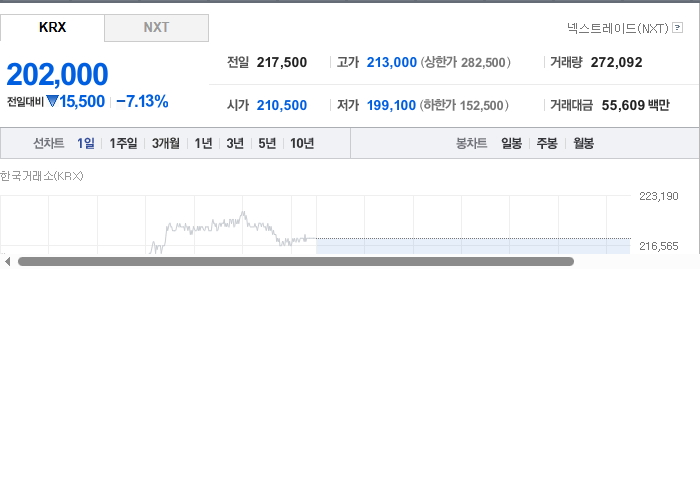Viewport: 700px width, 490px height.
Task: Switch to the KRX tab
Action: point(52,28)
